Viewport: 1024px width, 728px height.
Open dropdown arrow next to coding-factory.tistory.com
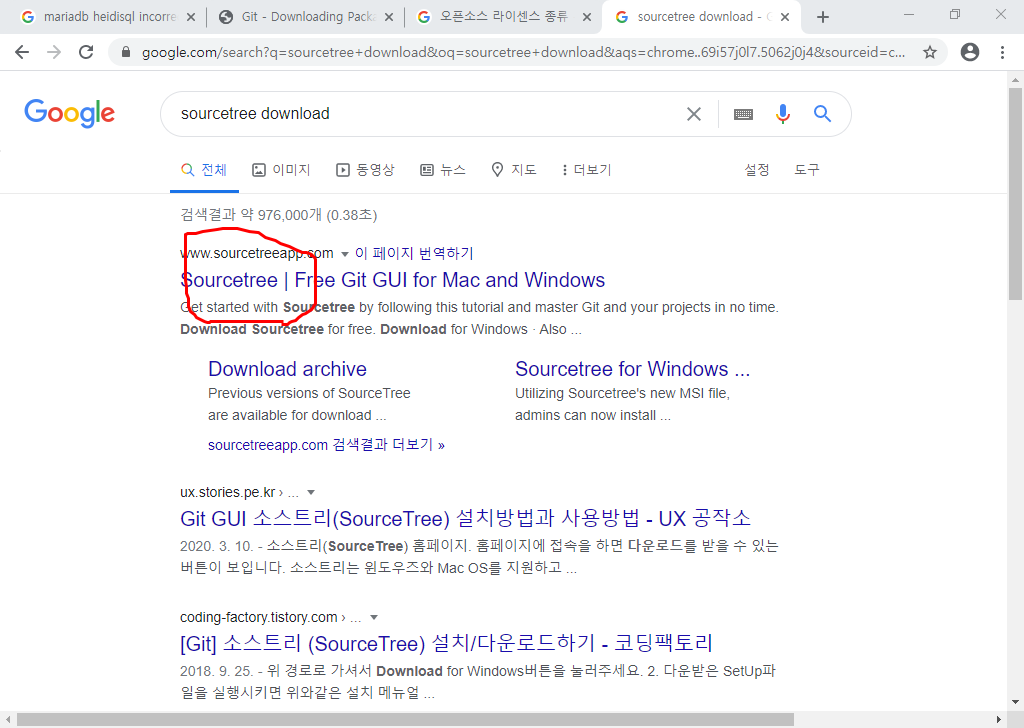tap(374, 618)
